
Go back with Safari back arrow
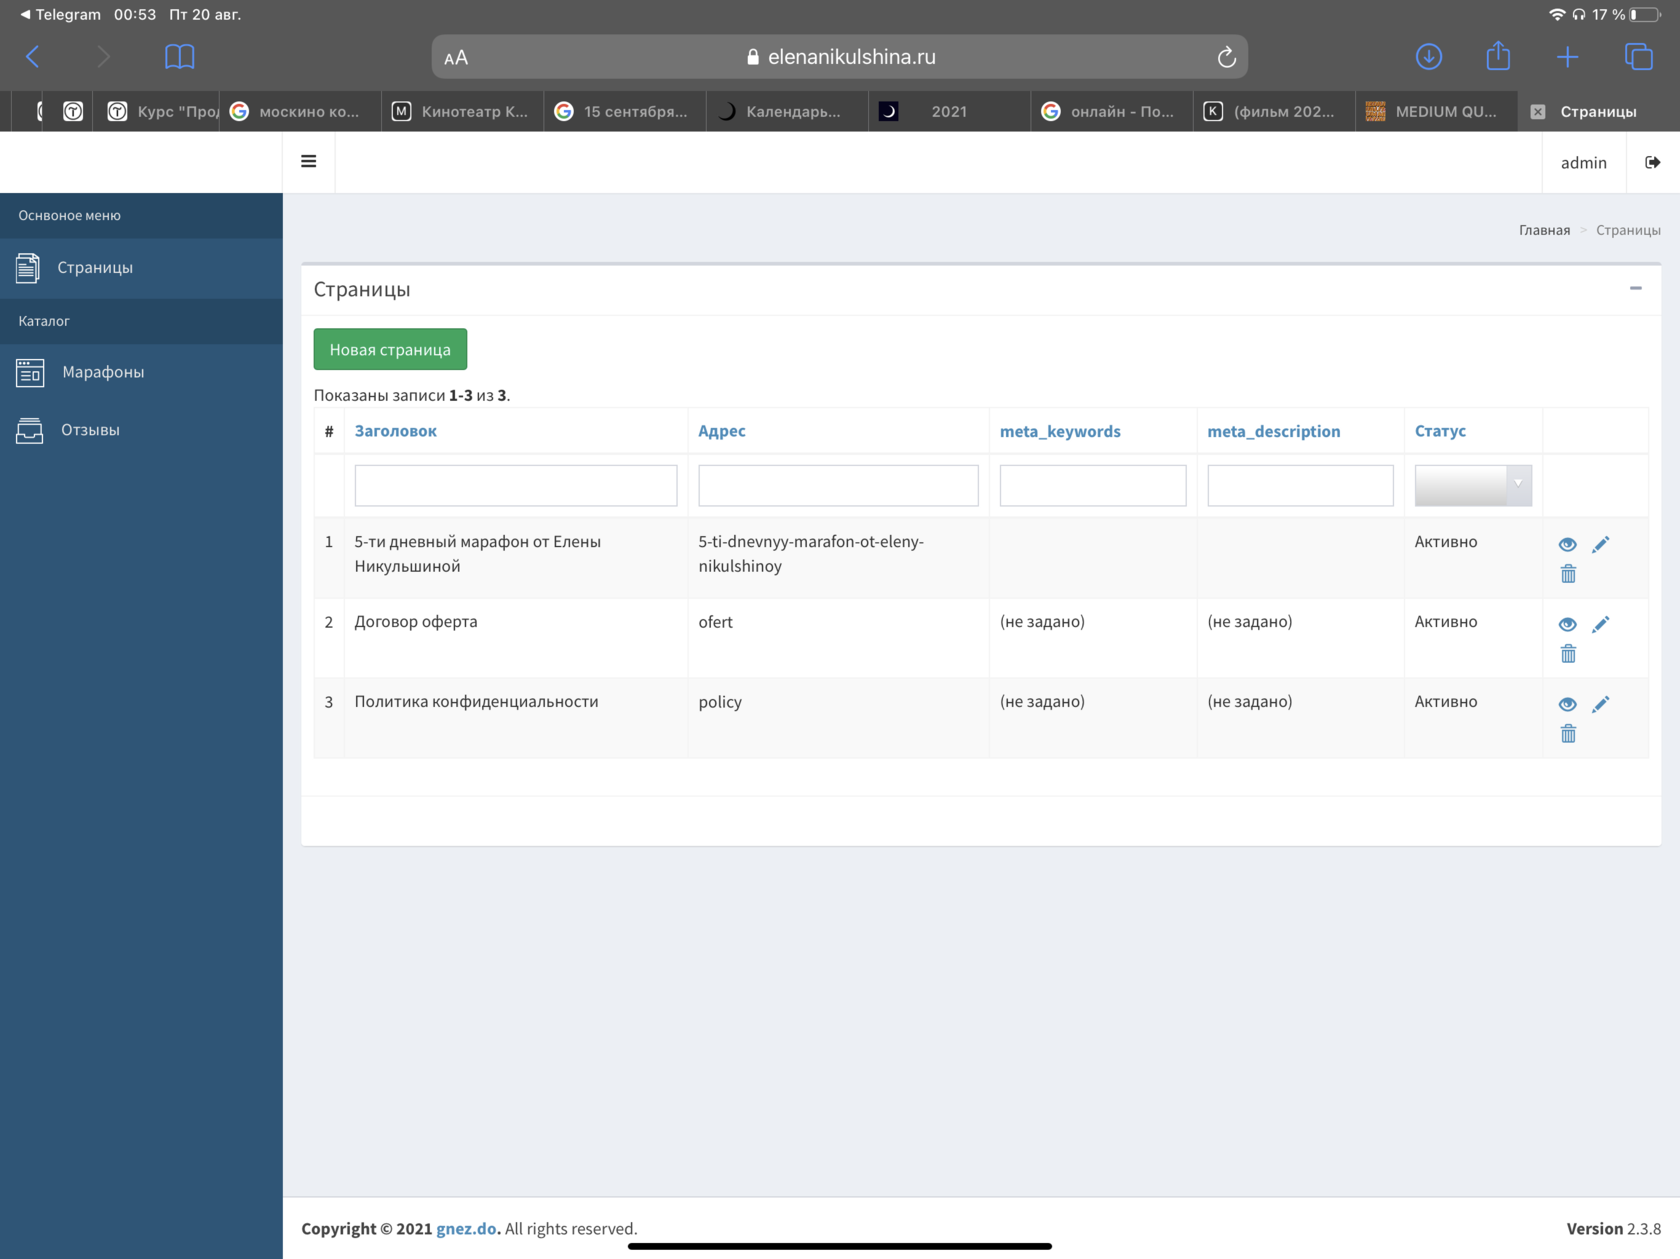[x=33, y=57]
